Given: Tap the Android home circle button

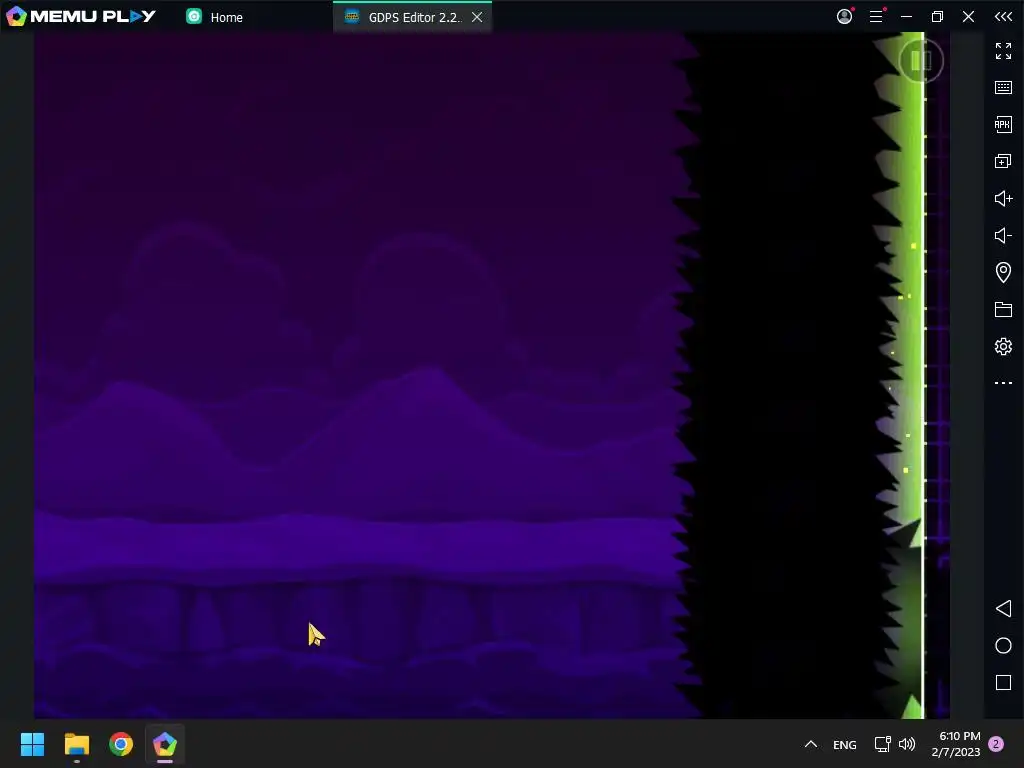Looking at the screenshot, I should click(x=1003, y=646).
